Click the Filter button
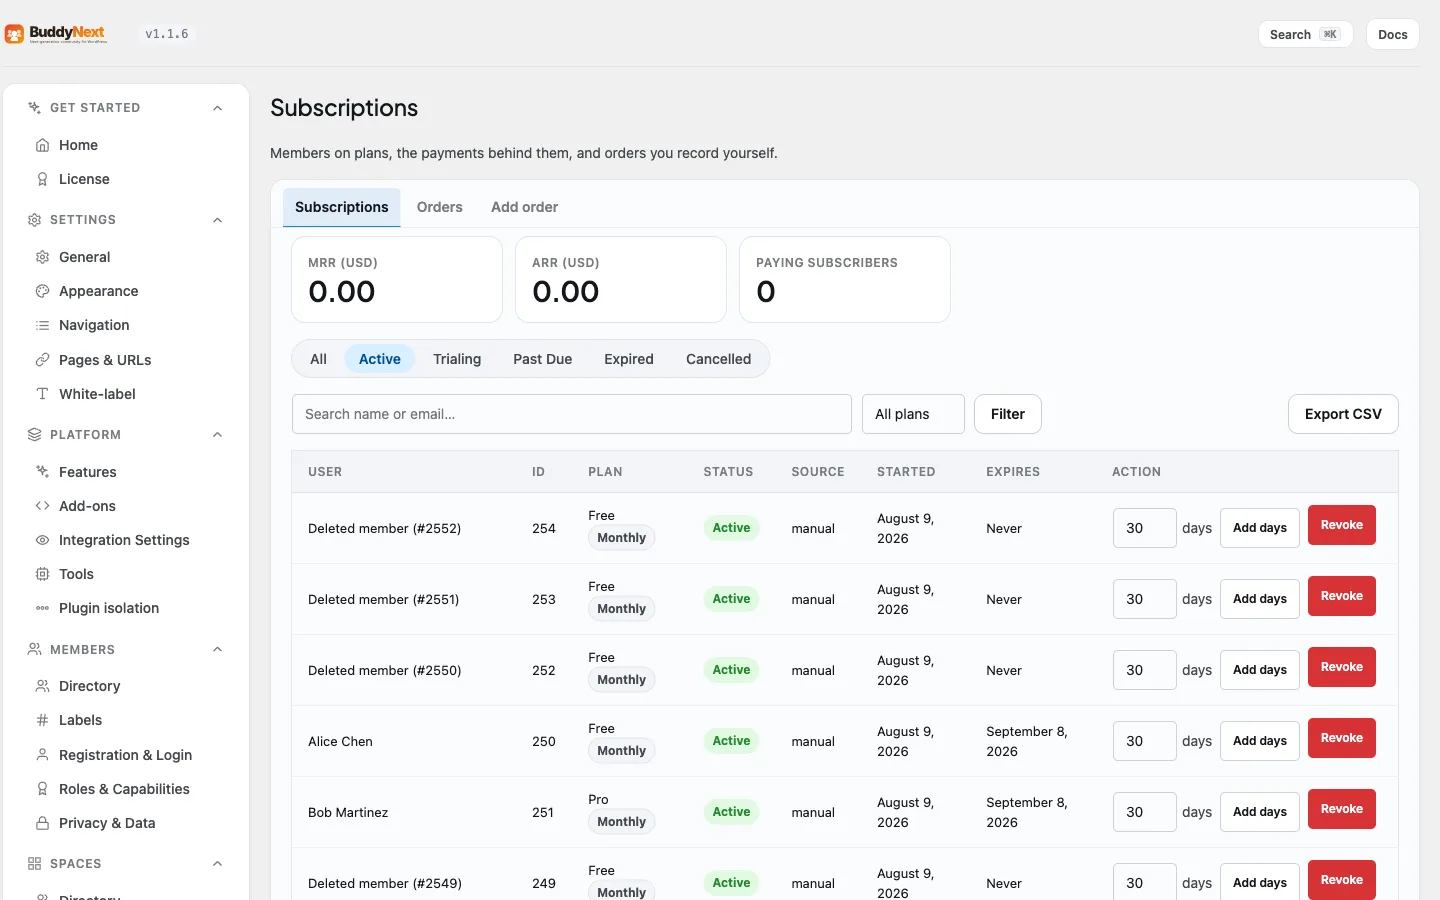1440x900 pixels. tap(1008, 414)
